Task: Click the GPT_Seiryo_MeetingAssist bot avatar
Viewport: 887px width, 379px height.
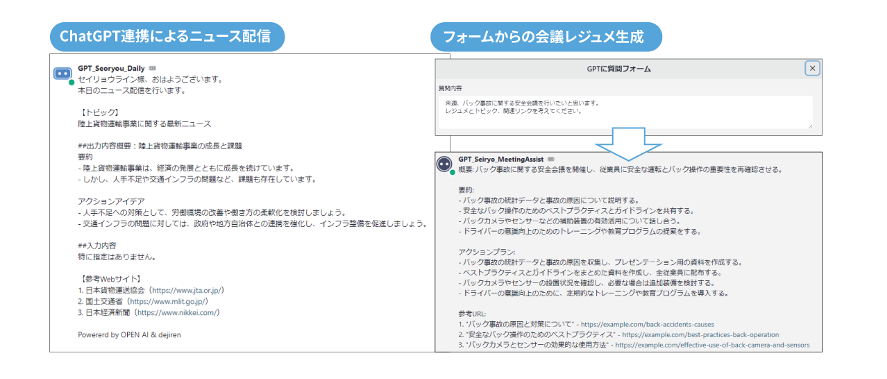Action: tap(445, 165)
